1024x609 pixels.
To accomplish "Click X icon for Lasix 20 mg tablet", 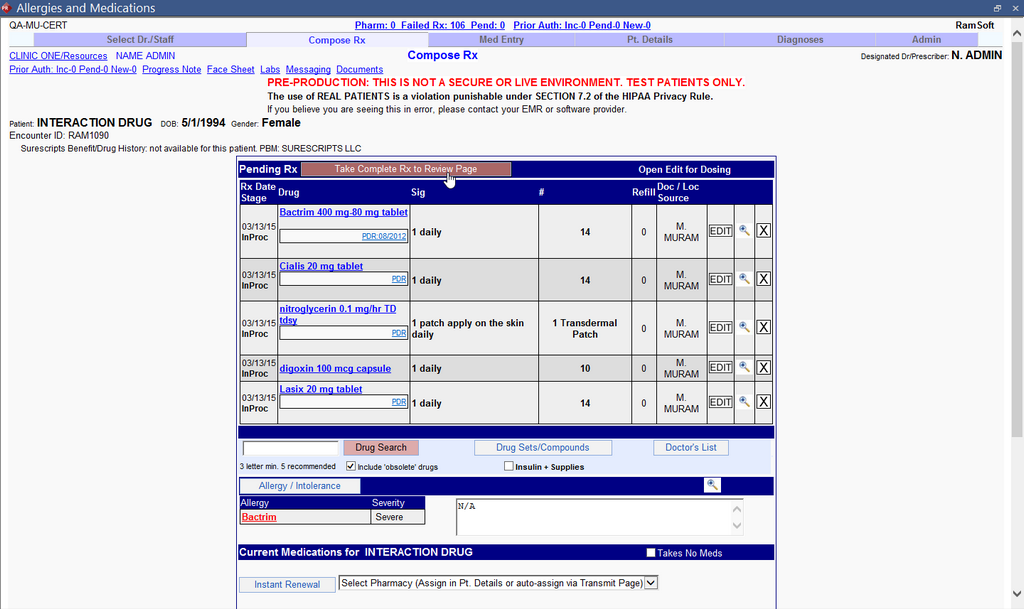I will pos(763,402).
